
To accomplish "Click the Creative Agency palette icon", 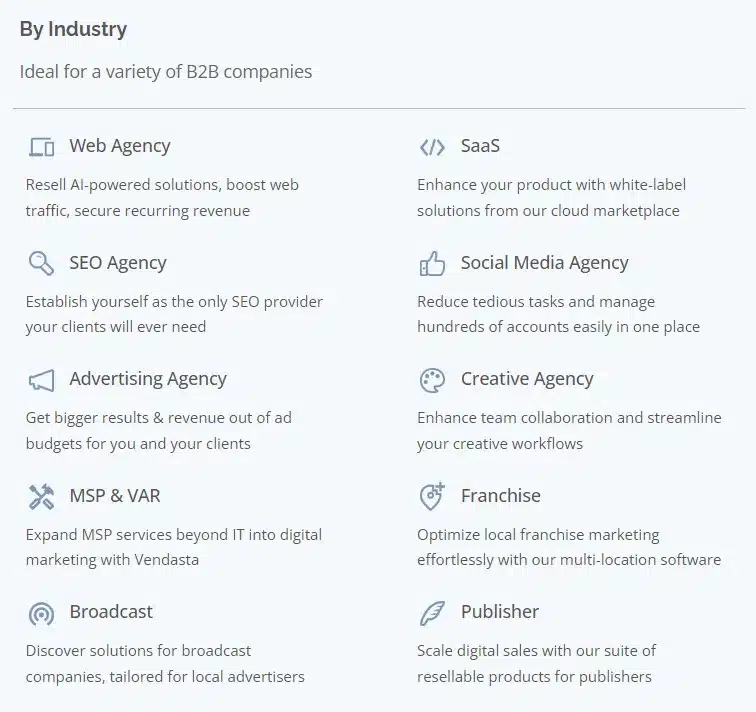I will [432, 380].
